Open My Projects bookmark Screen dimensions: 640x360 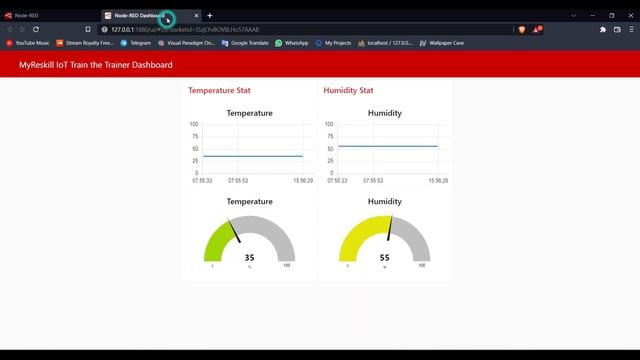(333, 43)
